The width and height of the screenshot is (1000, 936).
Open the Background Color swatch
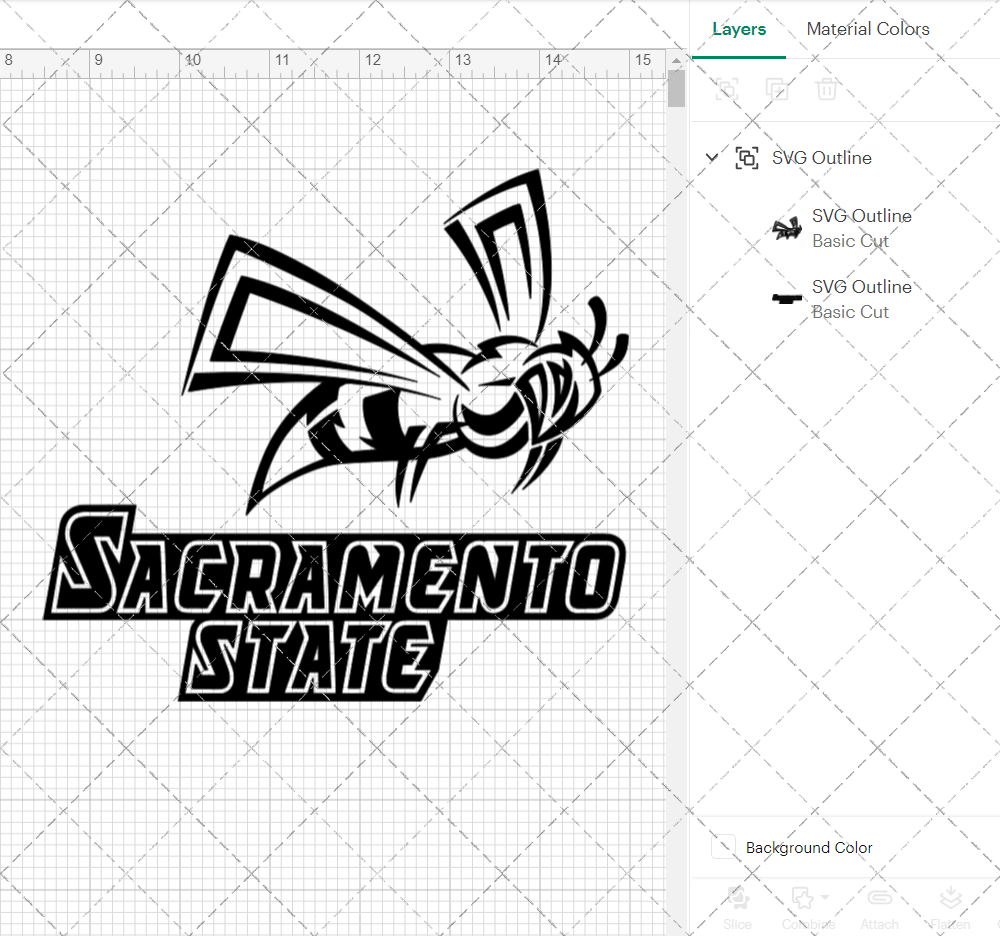point(723,847)
